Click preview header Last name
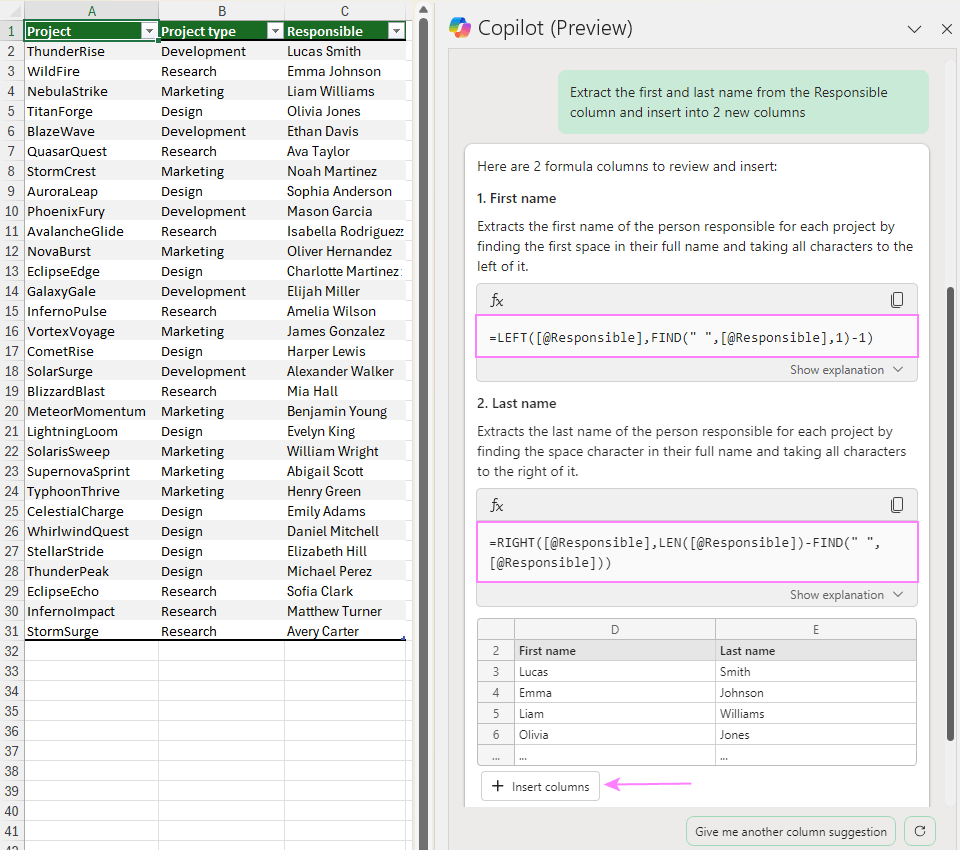The width and height of the screenshot is (960, 850). coord(816,651)
